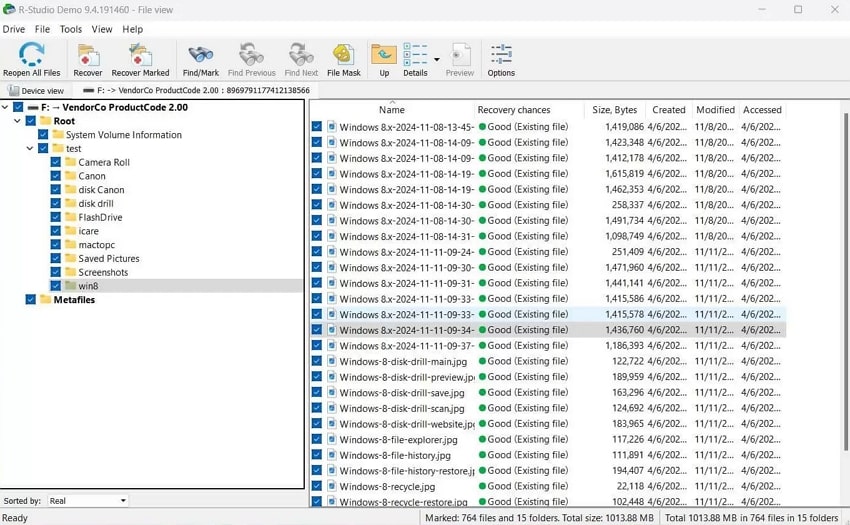Open the Details view dropdown arrow
The height and width of the screenshot is (525, 850).
click(x=437, y=59)
